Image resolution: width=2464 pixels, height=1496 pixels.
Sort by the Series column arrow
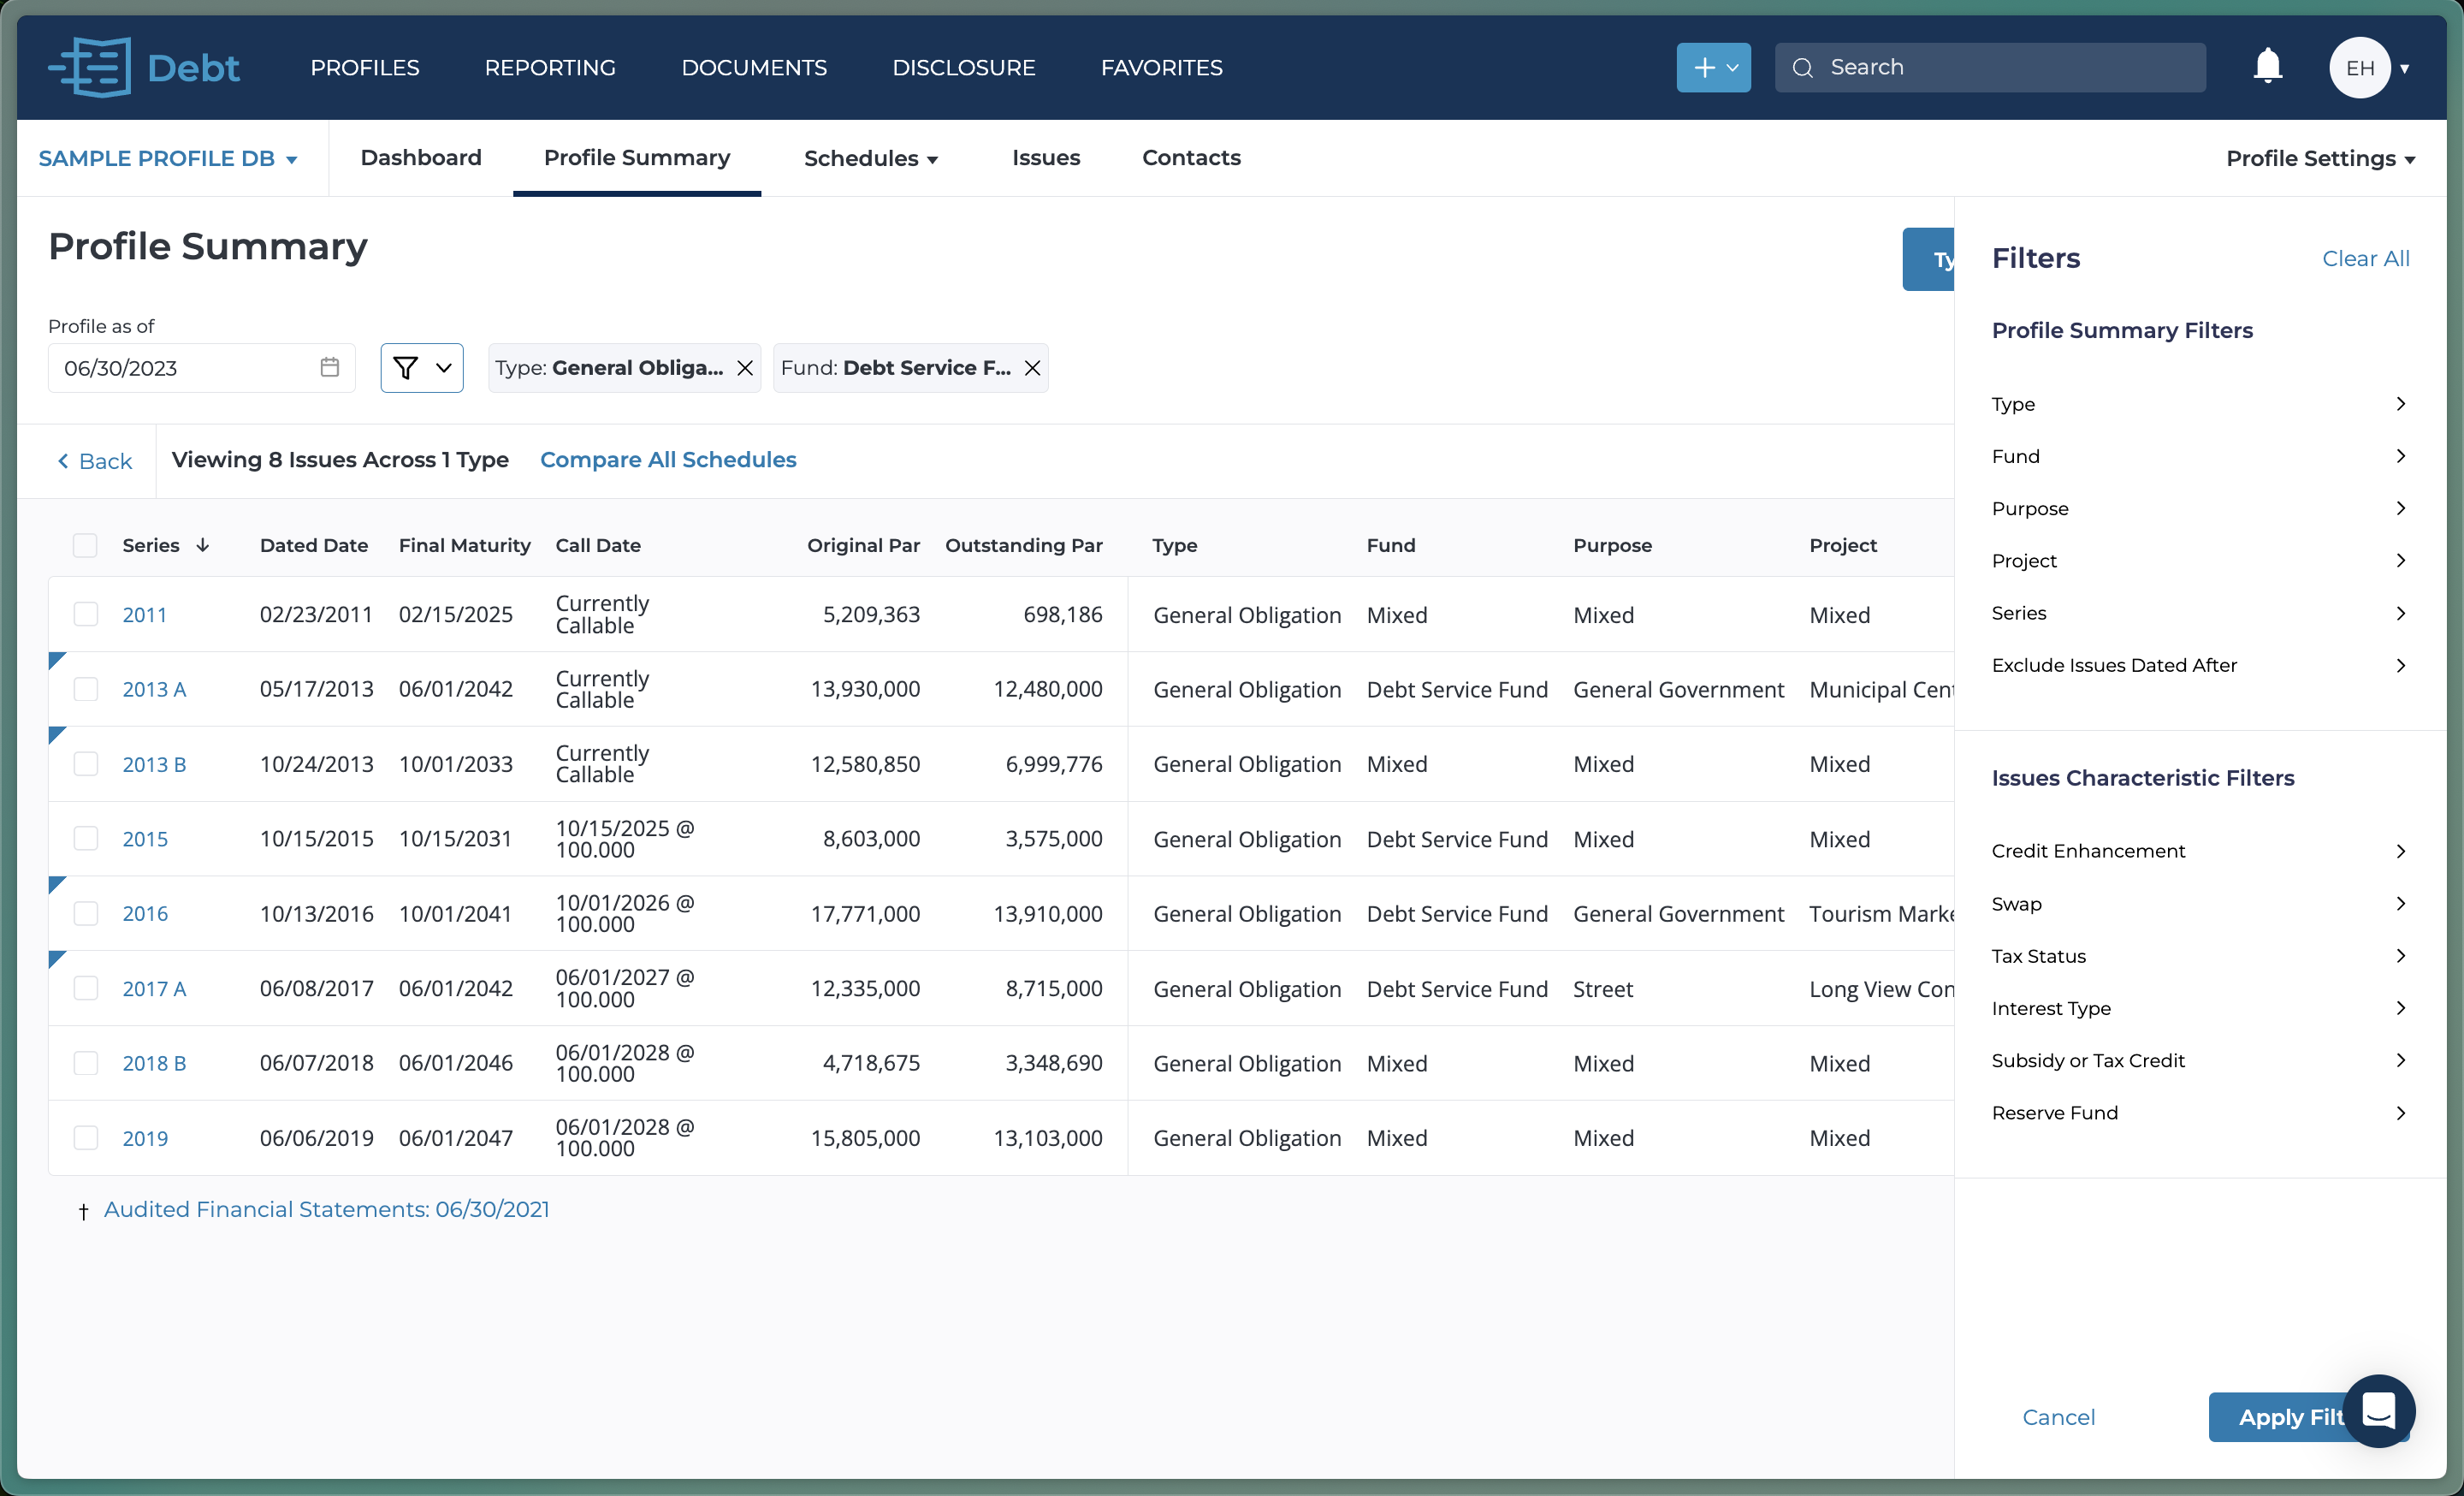[204, 545]
